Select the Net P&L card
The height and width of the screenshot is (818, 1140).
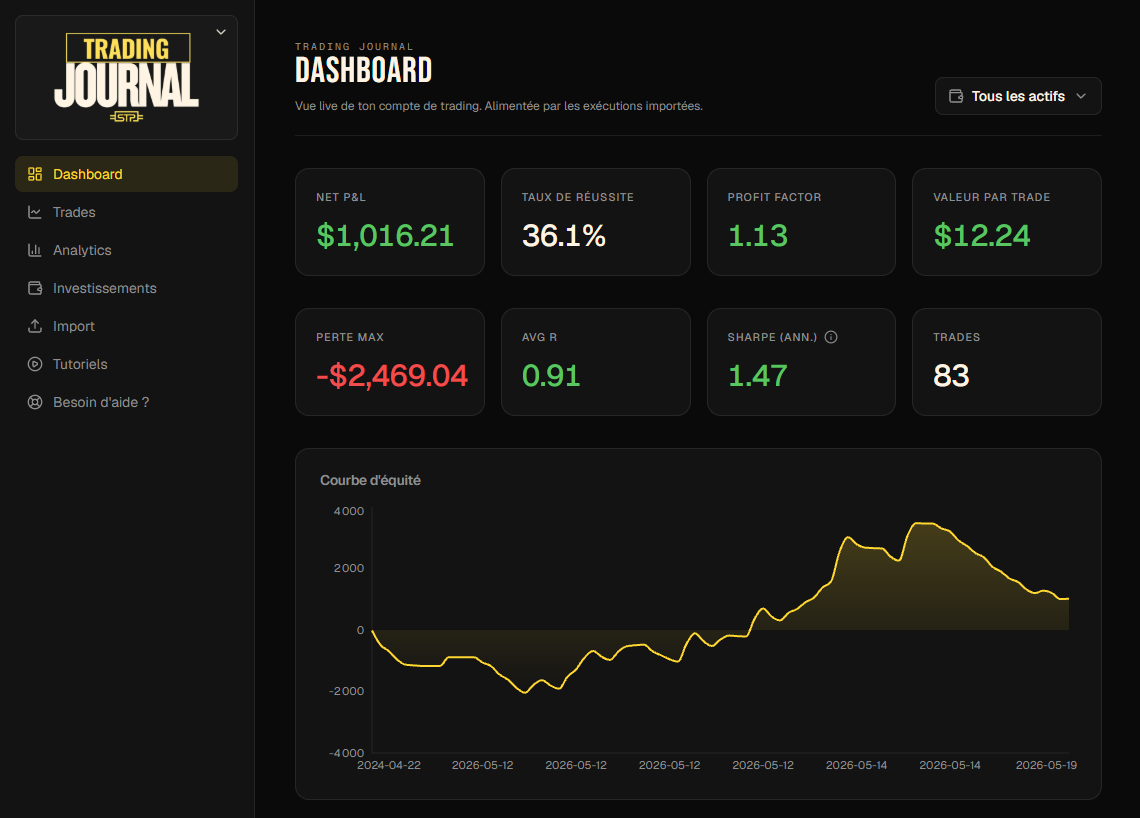point(390,222)
